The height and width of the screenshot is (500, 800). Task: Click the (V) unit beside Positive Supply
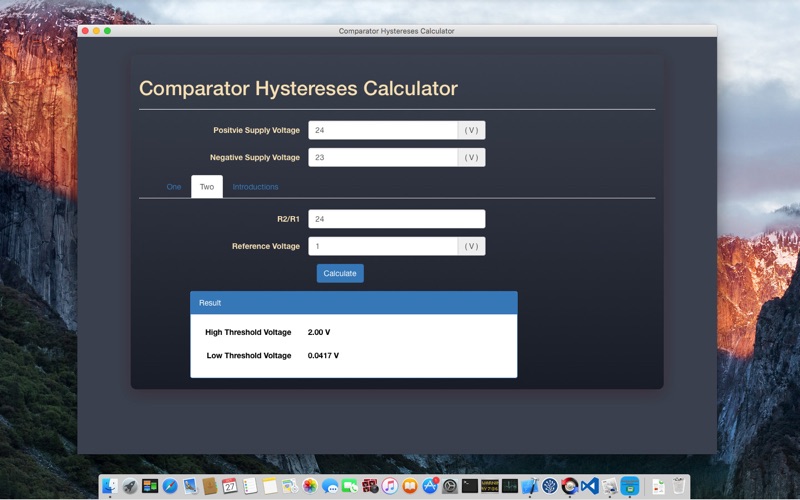(471, 130)
